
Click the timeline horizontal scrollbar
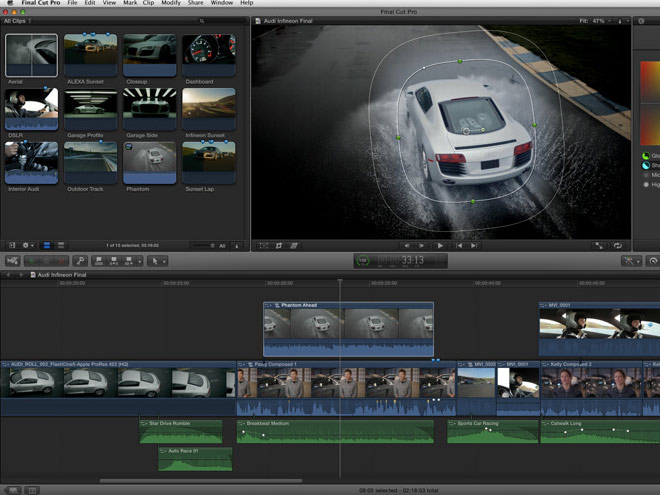pos(201,480)
